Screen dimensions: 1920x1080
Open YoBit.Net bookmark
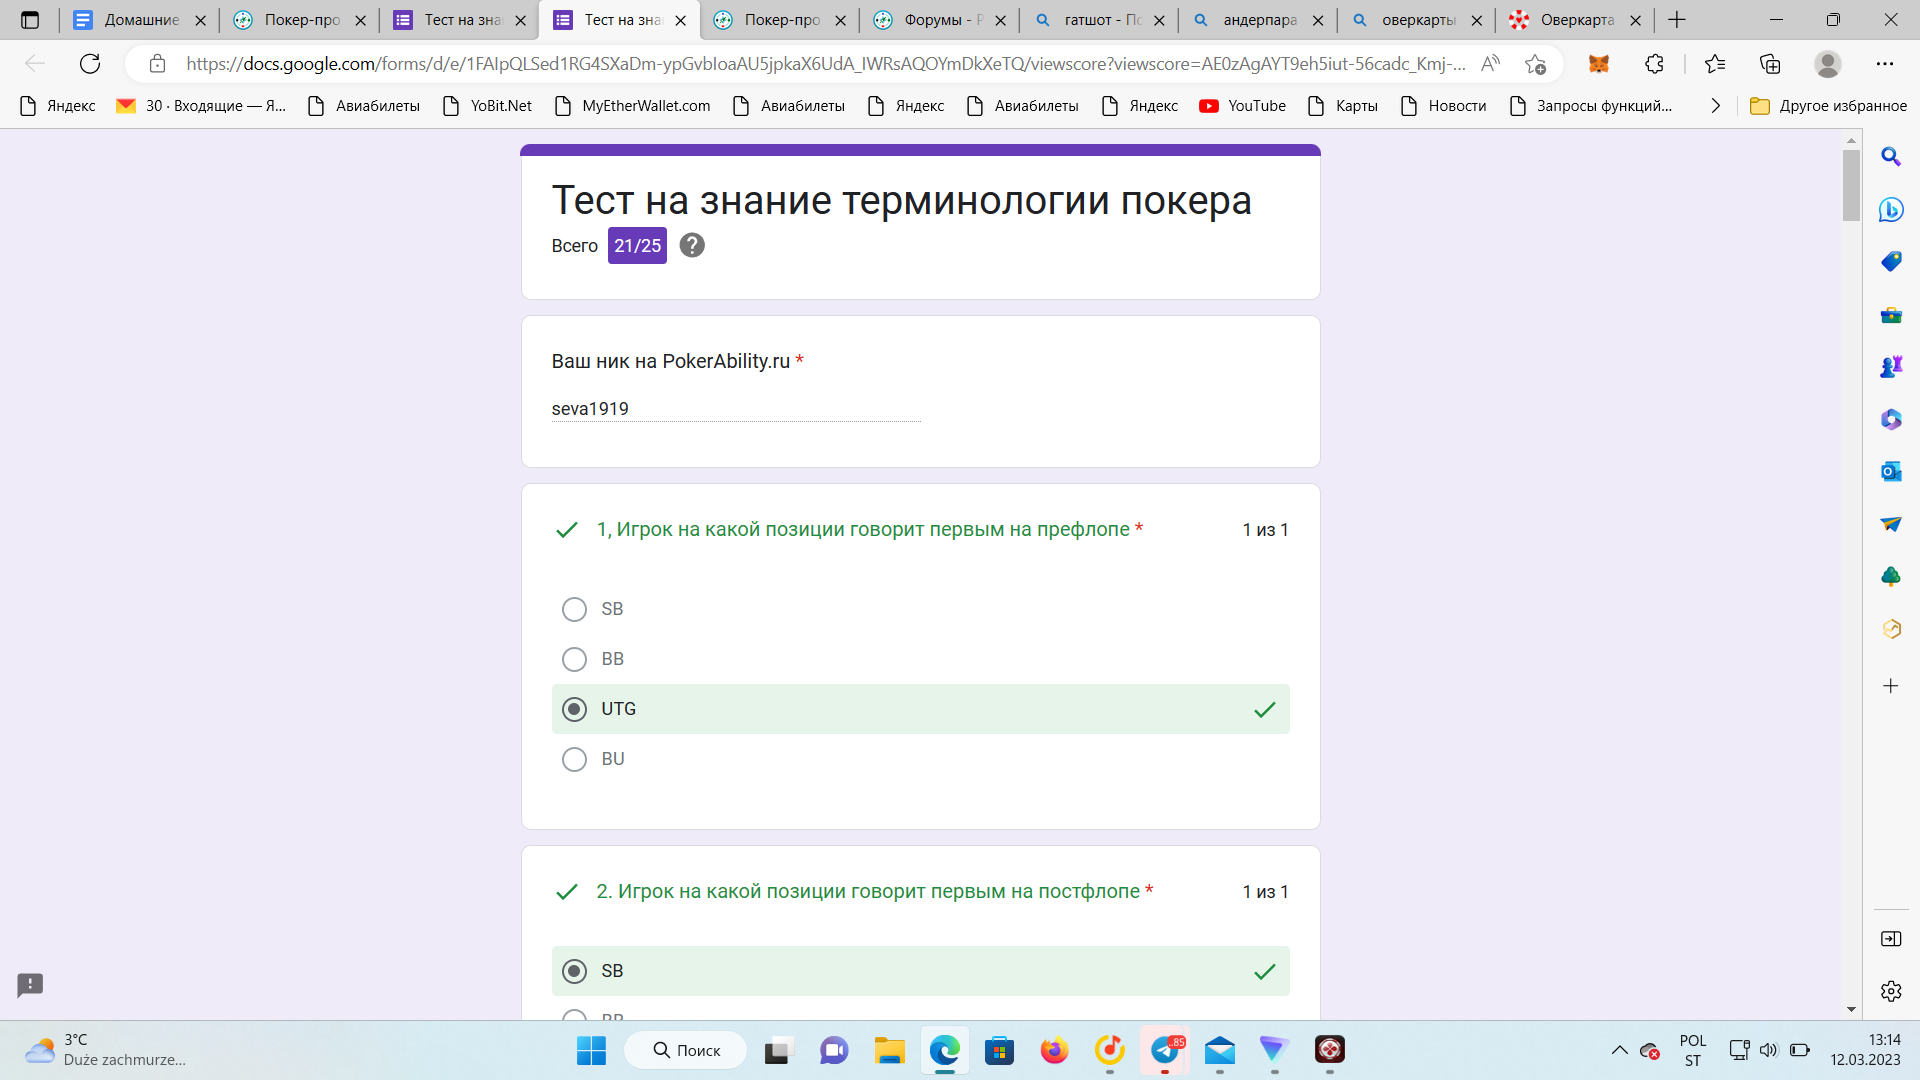tap(487, 106)
